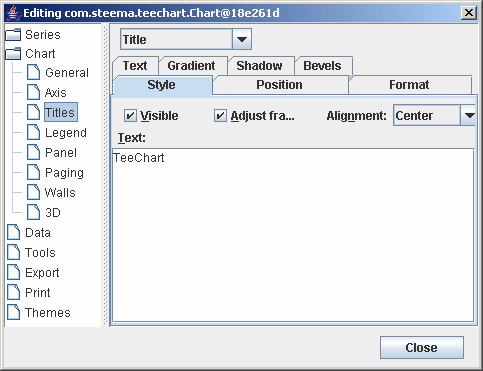
Task: Open the Title selection dropdown arrow
Action: point(242,39)
